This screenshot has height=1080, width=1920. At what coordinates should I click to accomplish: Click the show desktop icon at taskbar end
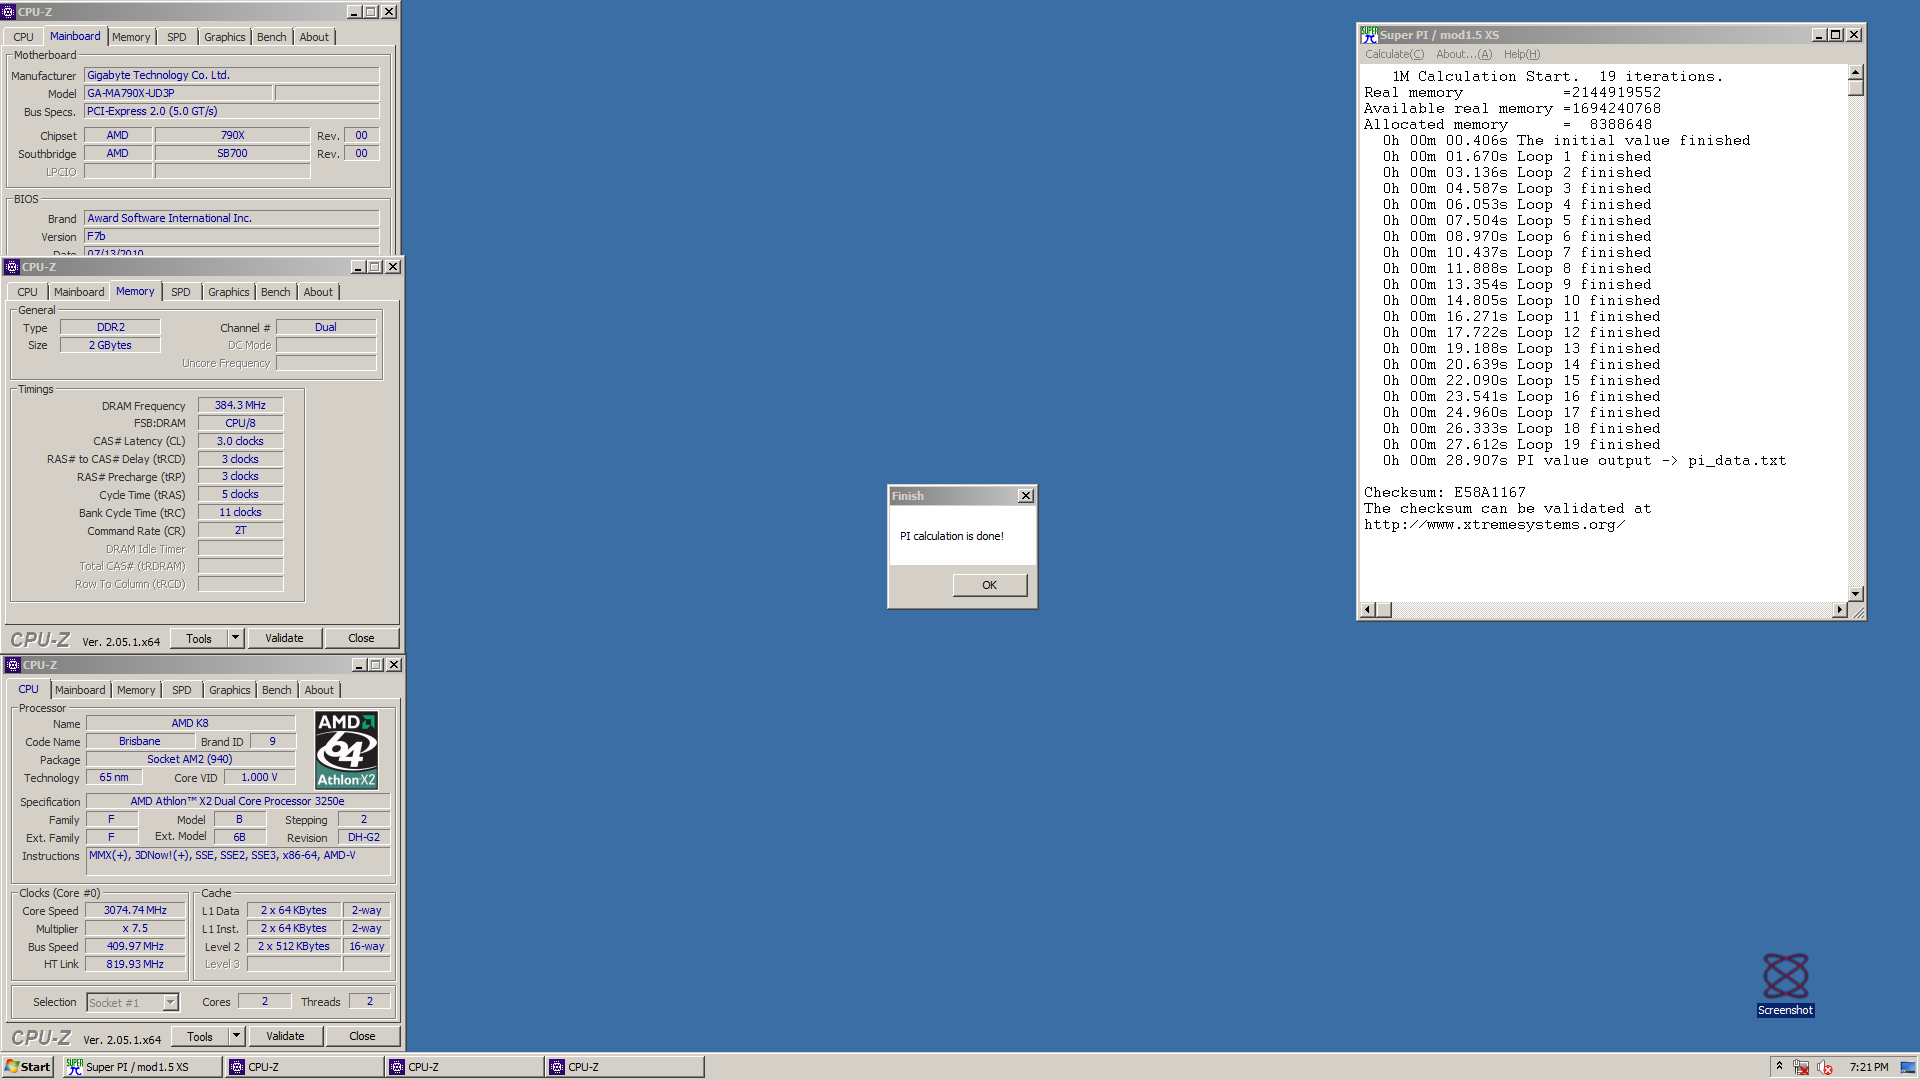[1908, 1067]
